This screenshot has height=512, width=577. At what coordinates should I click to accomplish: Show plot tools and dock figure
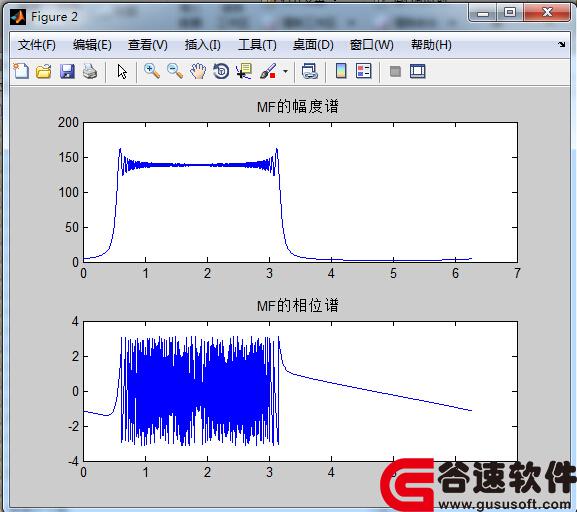tap(418, 71)
